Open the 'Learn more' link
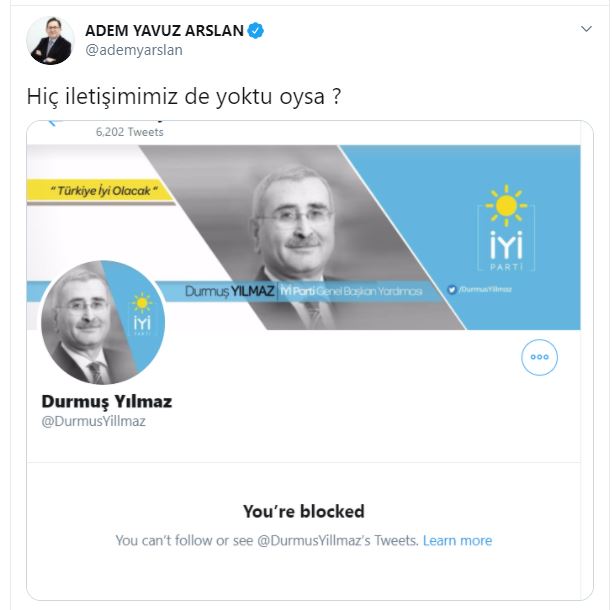The width and height of the screenshot is (613, 610). coord(457,540)
